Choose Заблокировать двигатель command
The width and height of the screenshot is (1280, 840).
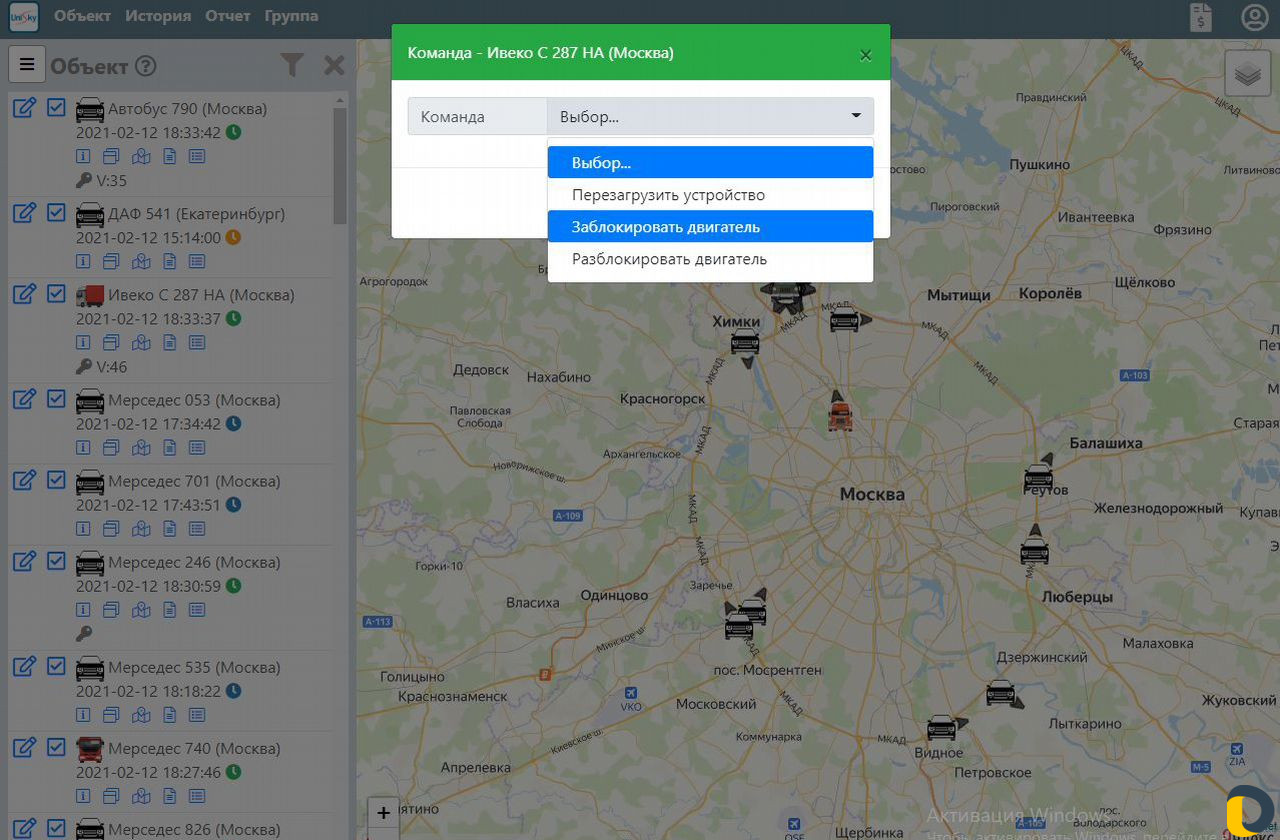point(710,226)
